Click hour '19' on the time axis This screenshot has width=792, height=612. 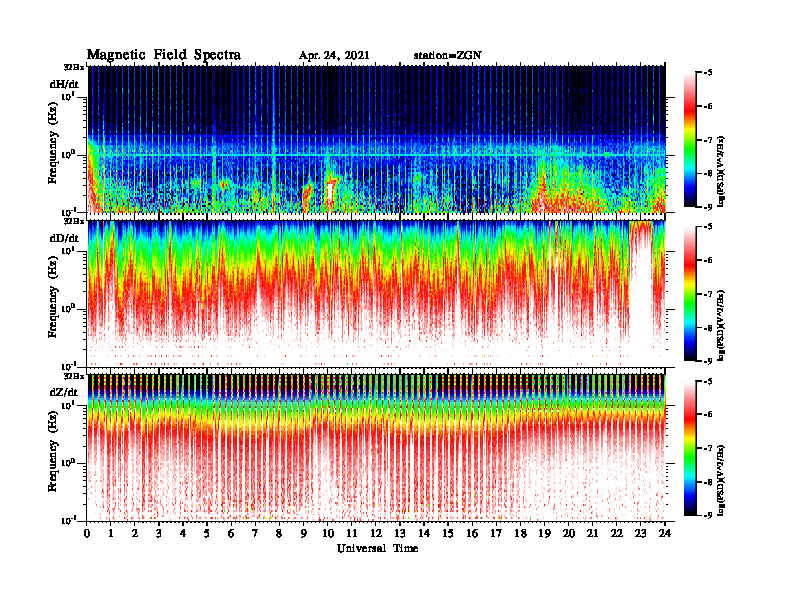[x=544, y=534]
